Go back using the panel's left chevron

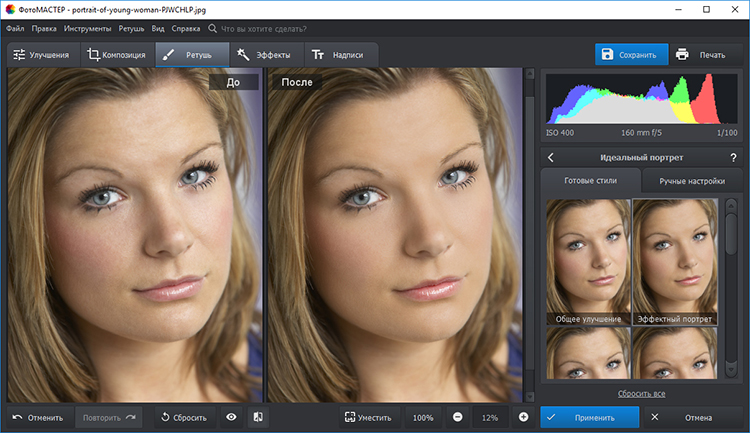(551, 158)
